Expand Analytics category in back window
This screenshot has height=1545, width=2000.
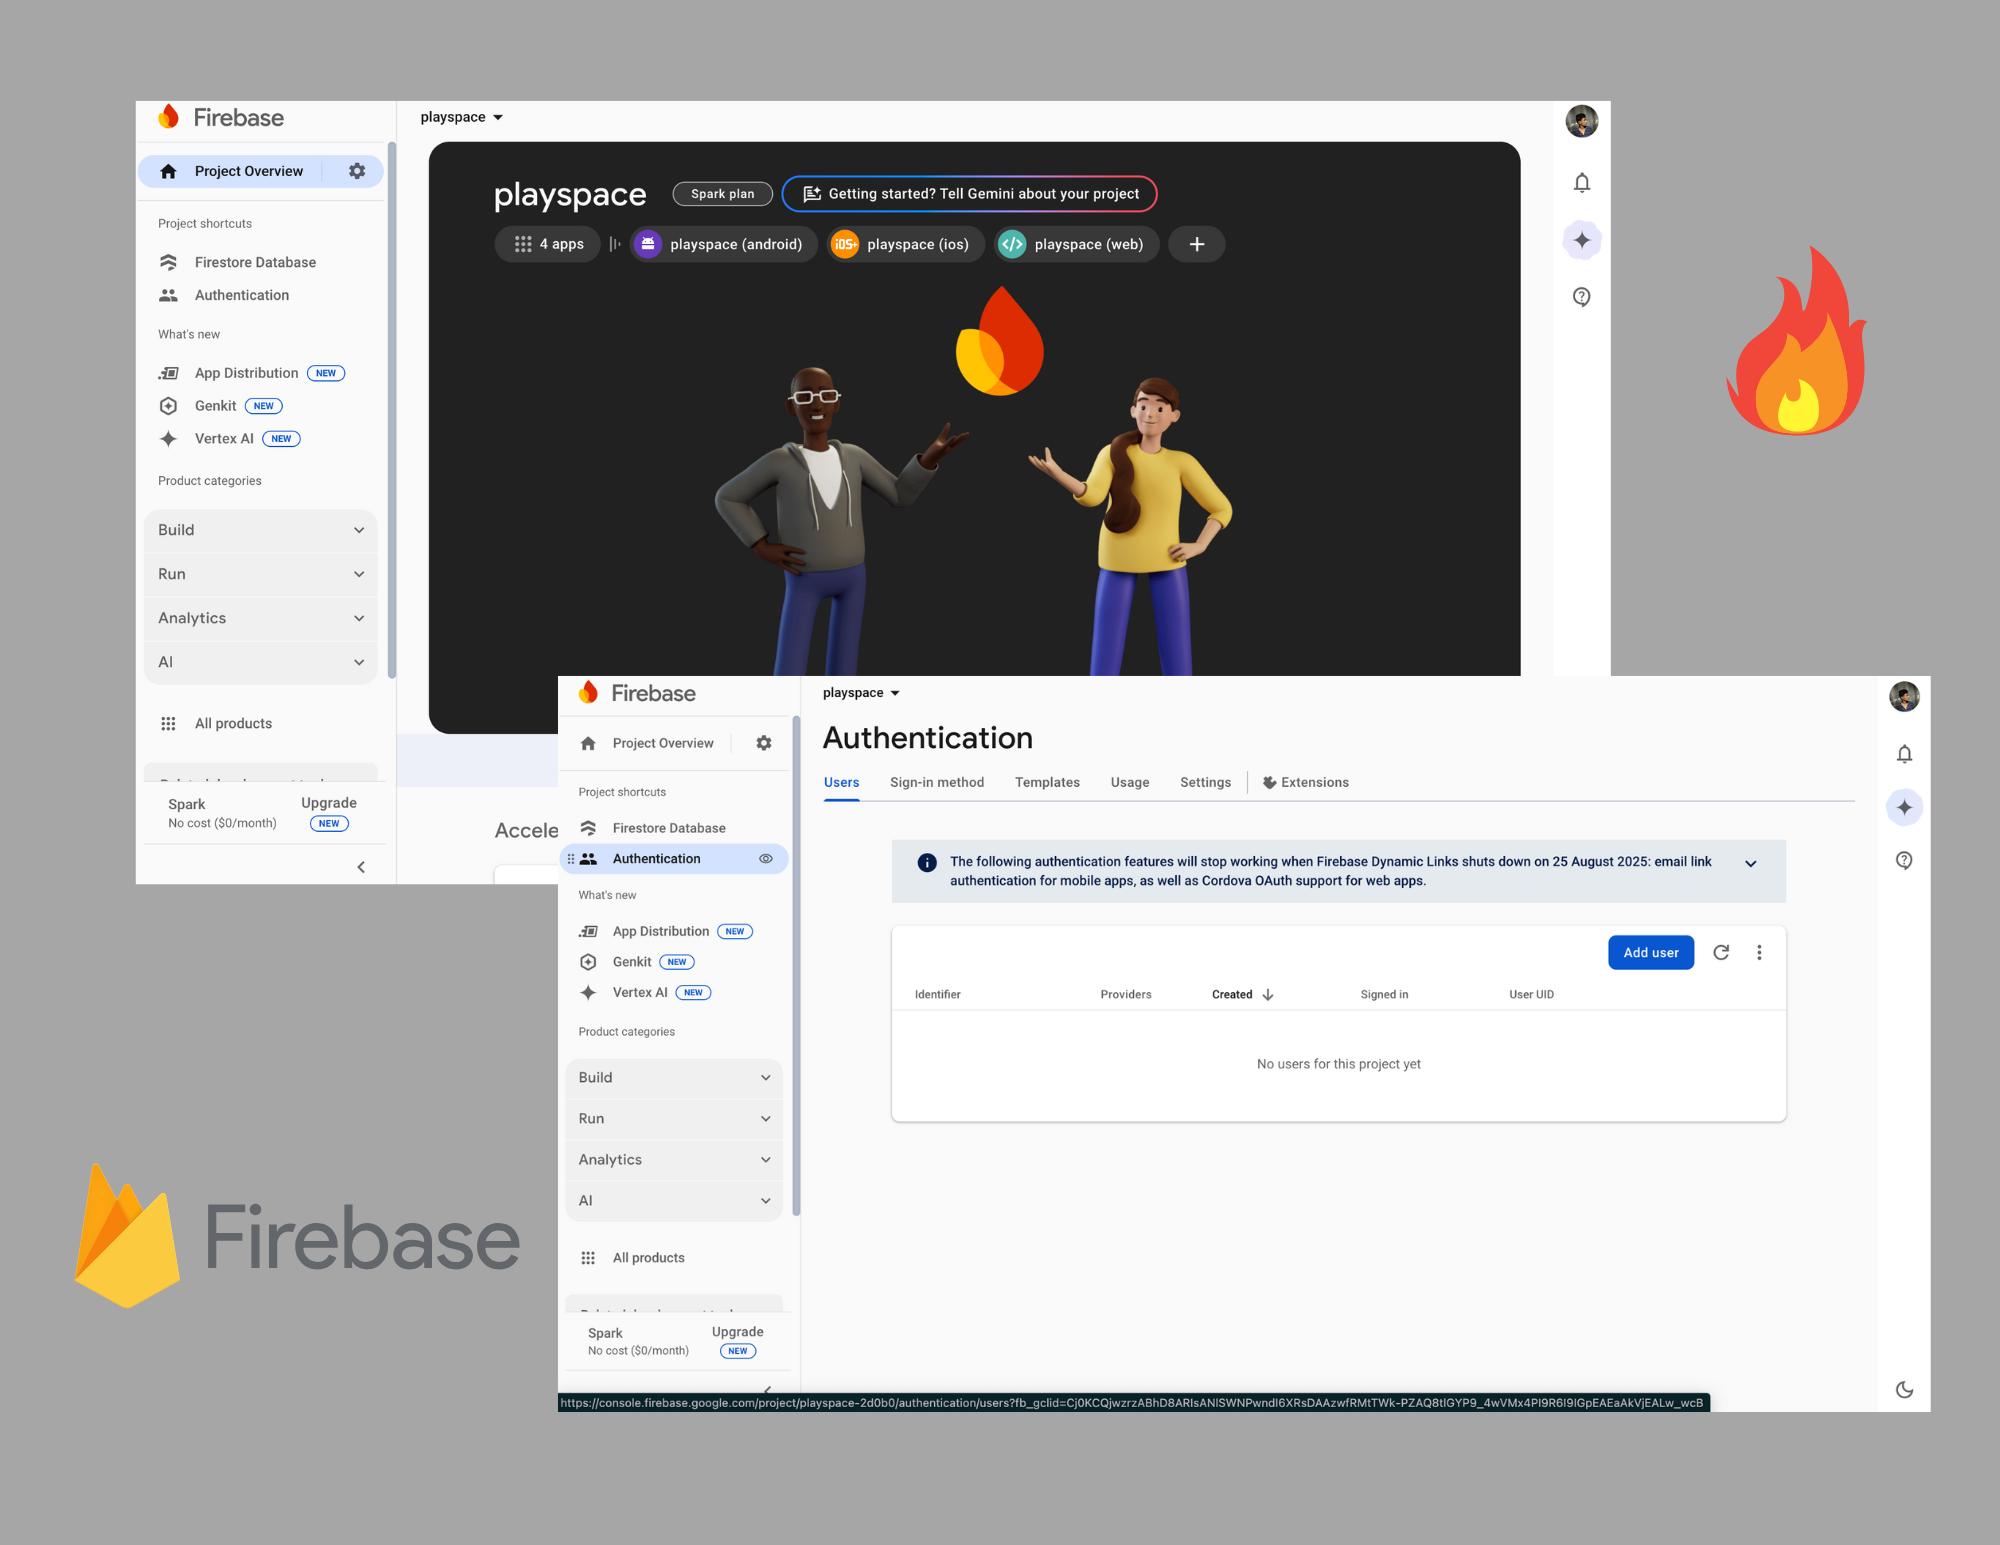tap(261, 618)
